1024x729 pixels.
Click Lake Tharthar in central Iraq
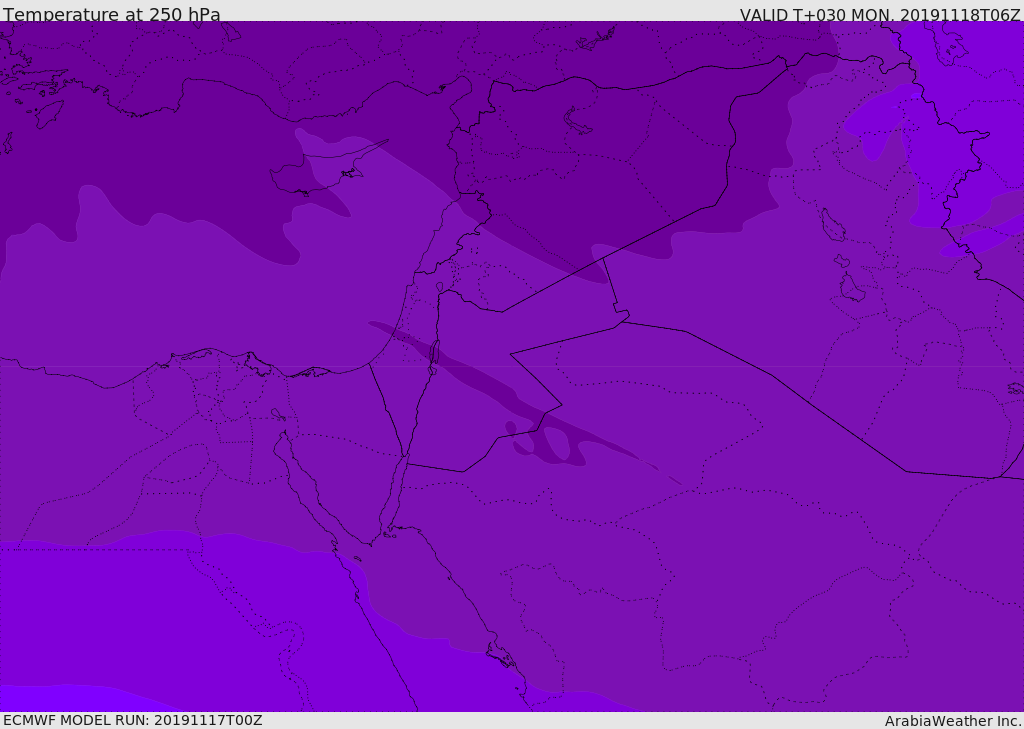click(832, 225)
